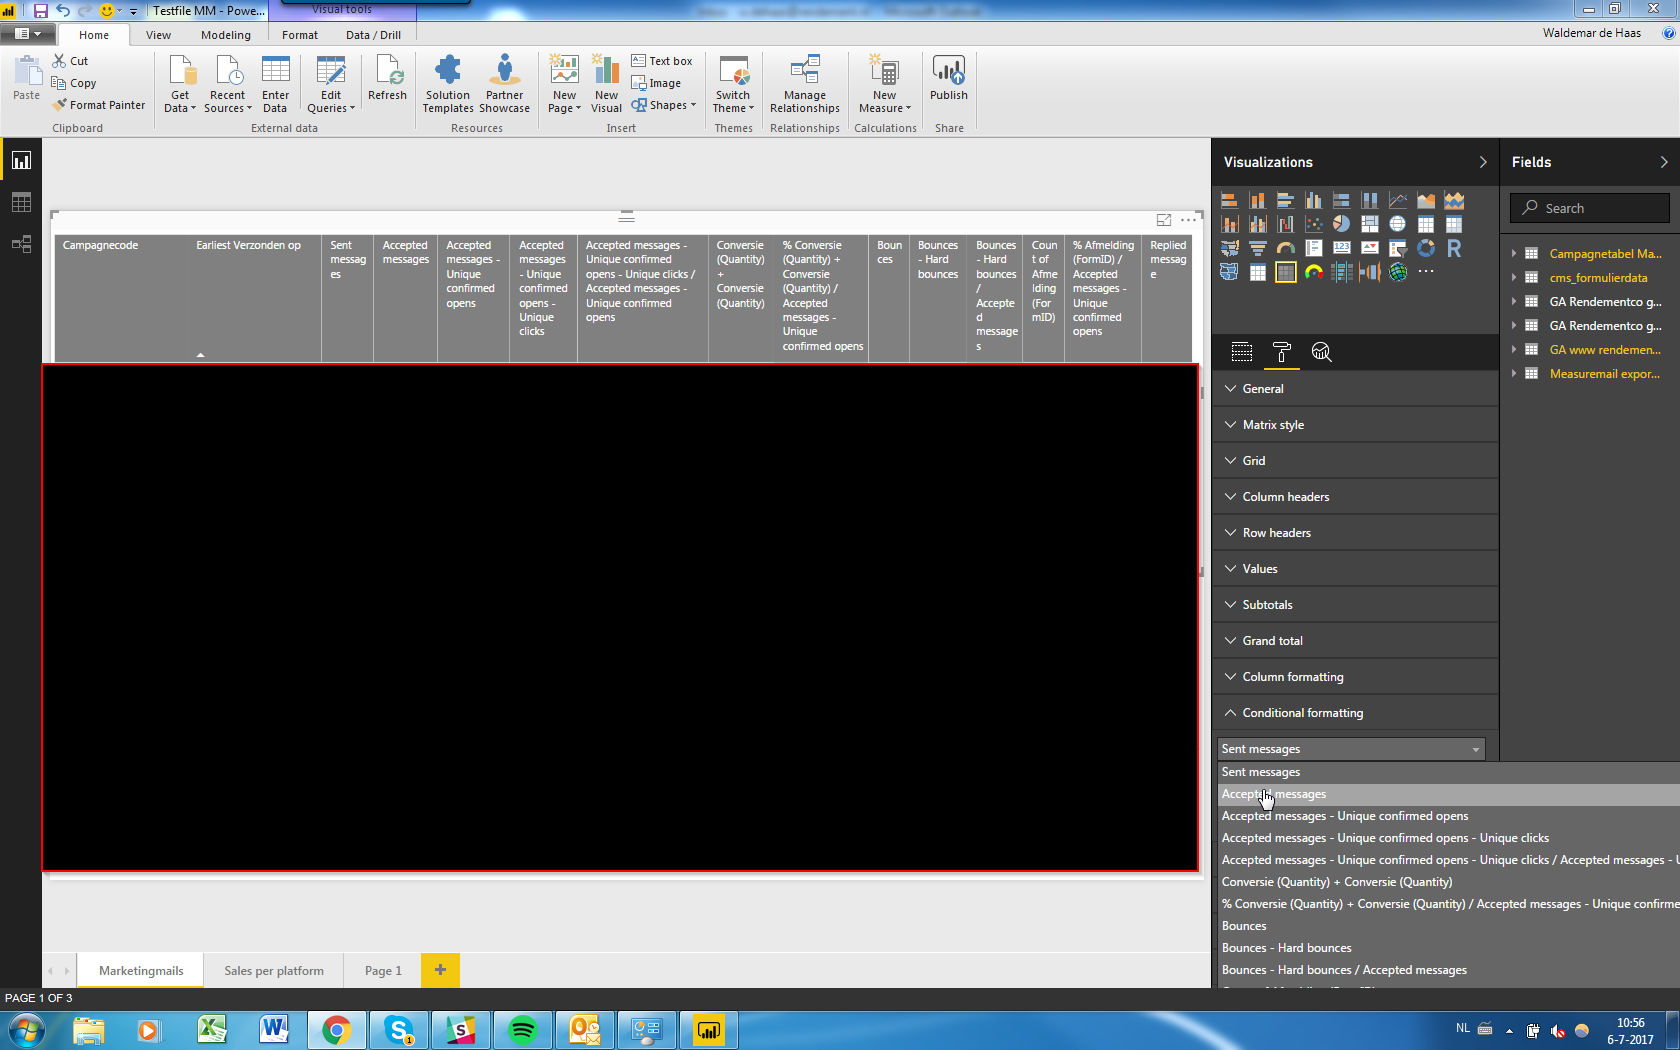Switch to Sales per platform page tab

click(274, 970)
